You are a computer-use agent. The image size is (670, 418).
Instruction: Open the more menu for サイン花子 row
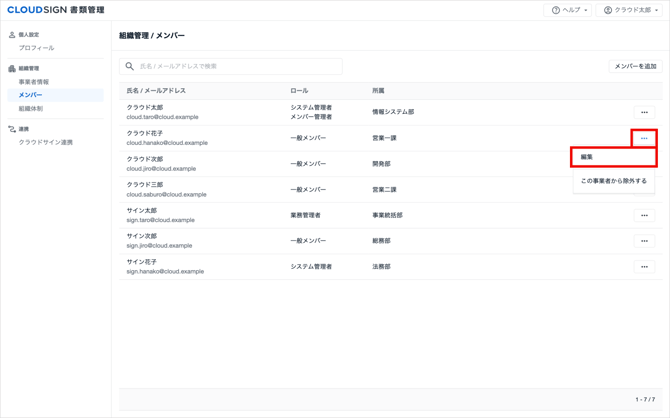pyautogui.click(x=644, y=267)
